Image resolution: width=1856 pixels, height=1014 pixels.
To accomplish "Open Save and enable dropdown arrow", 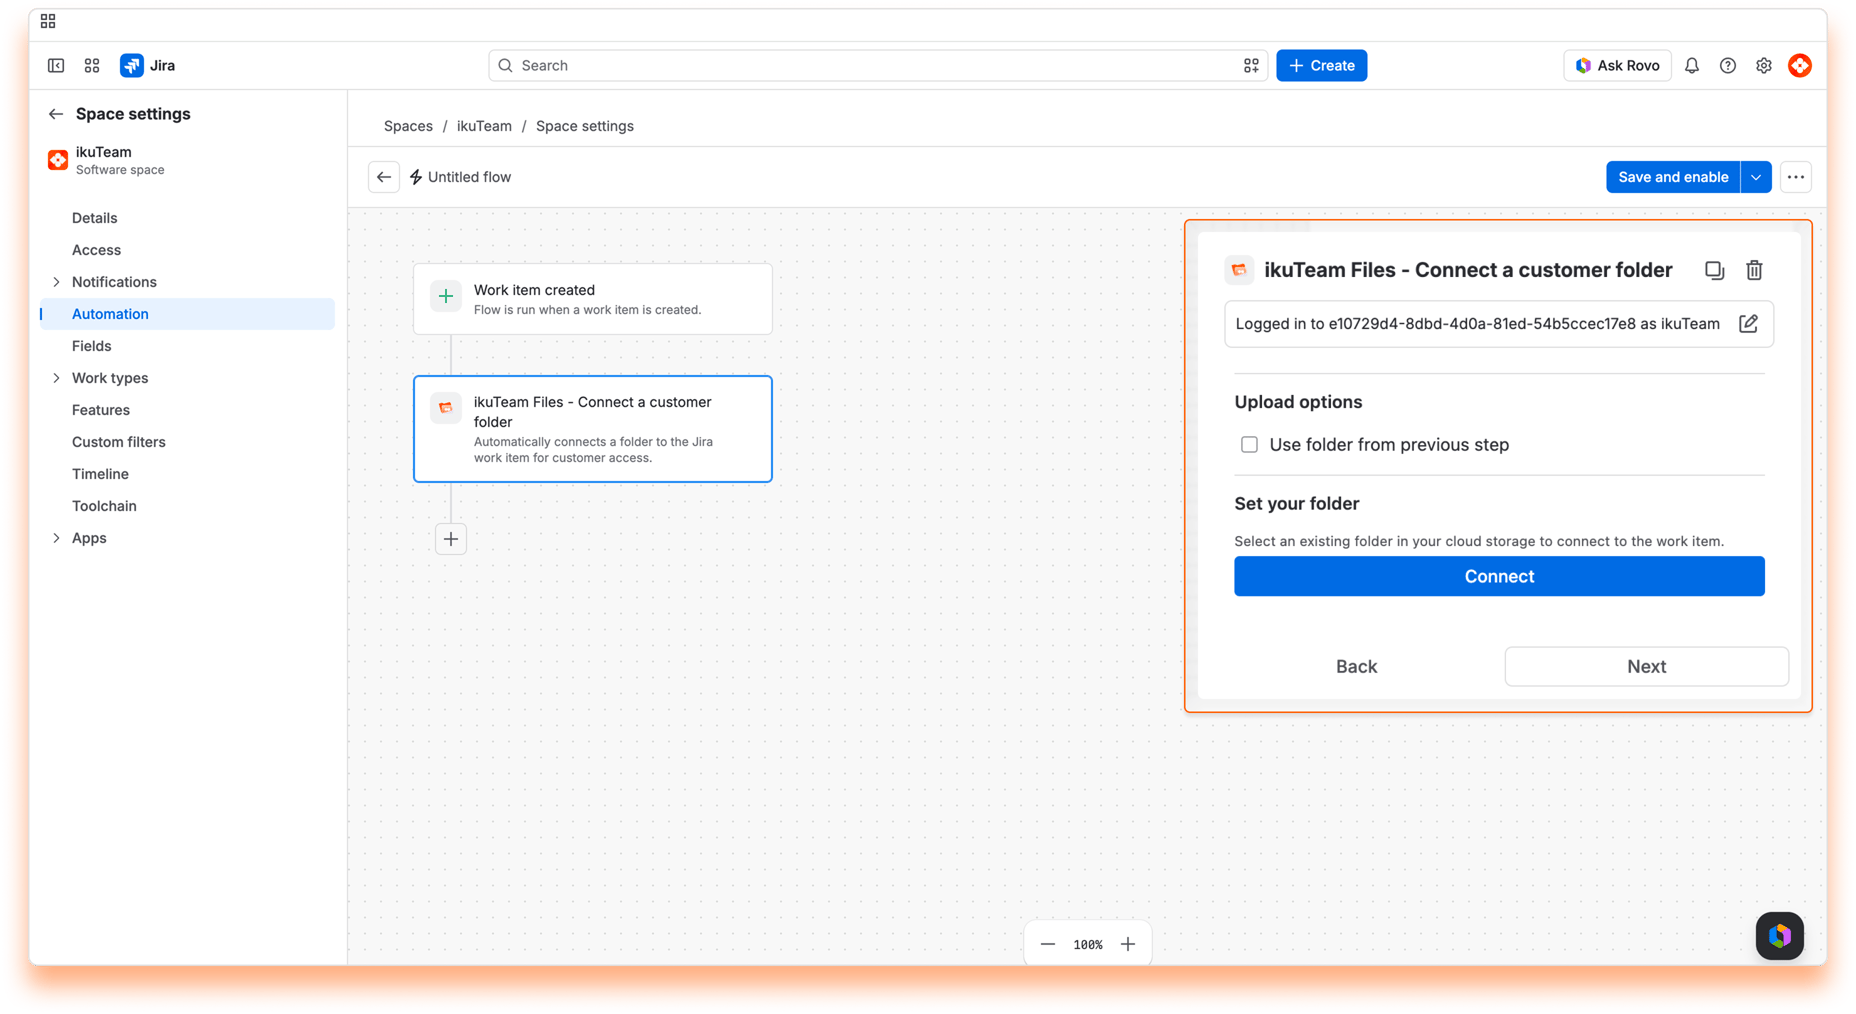I will [x=1756, y=177].
